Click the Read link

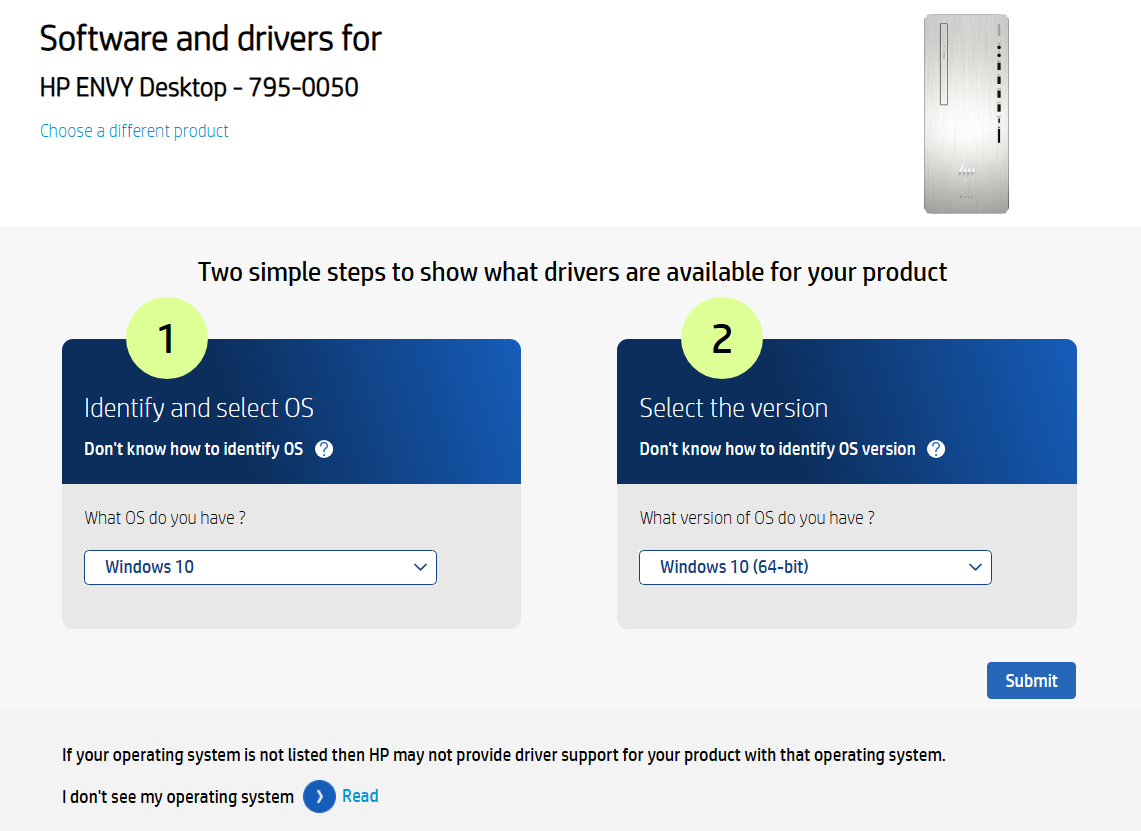360,796
